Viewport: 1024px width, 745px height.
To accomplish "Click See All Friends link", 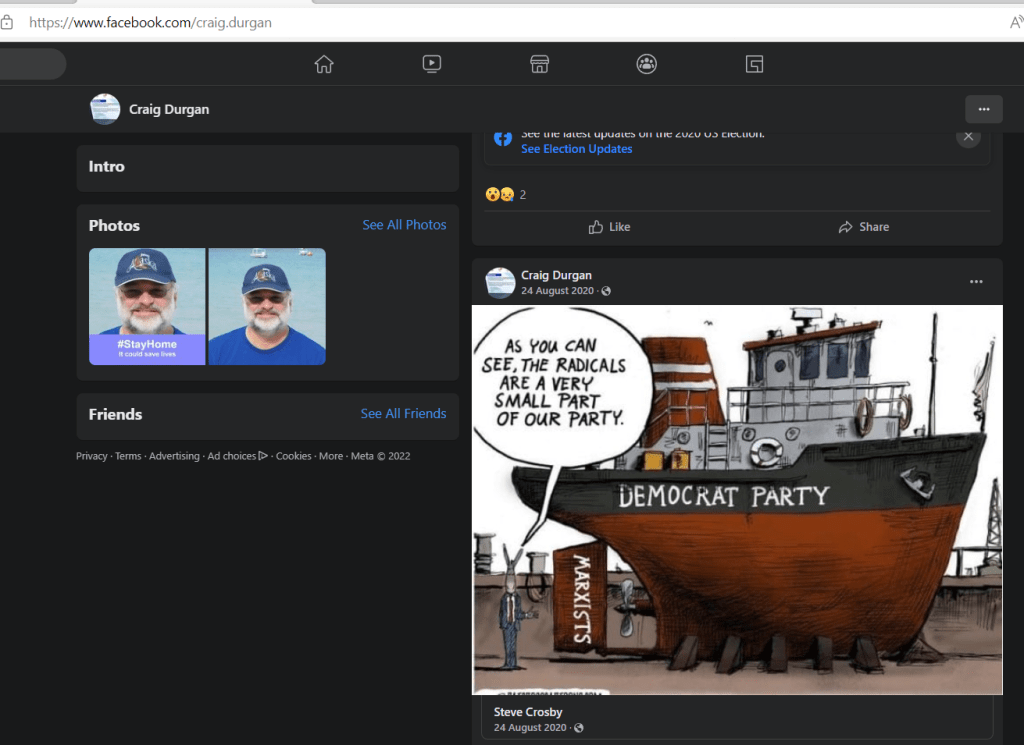I will click(403, 413).
